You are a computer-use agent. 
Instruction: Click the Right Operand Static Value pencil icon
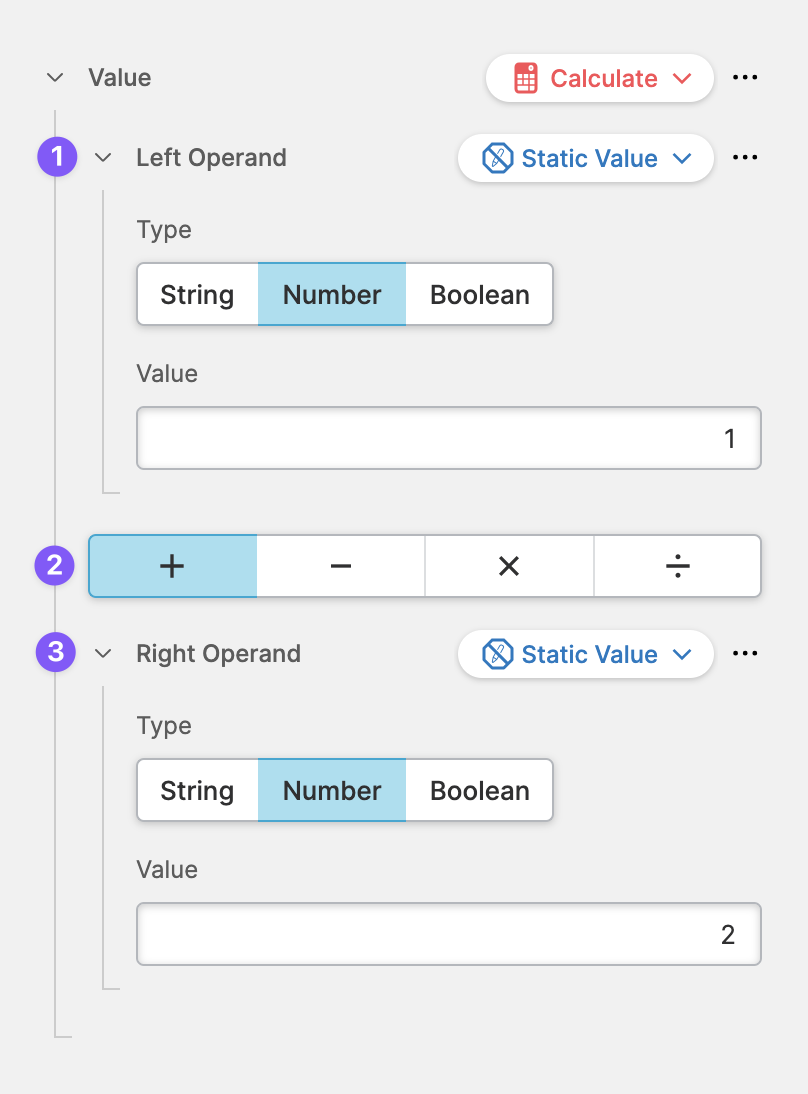(x=497, y=655)
